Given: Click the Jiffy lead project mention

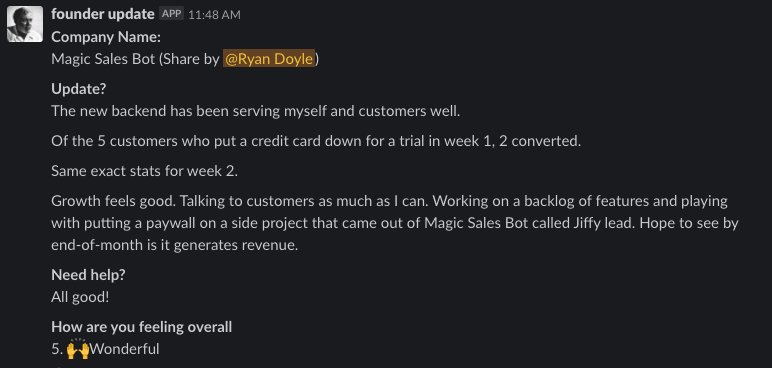Looking at the screenshot, I should click(x=604, y=223).
